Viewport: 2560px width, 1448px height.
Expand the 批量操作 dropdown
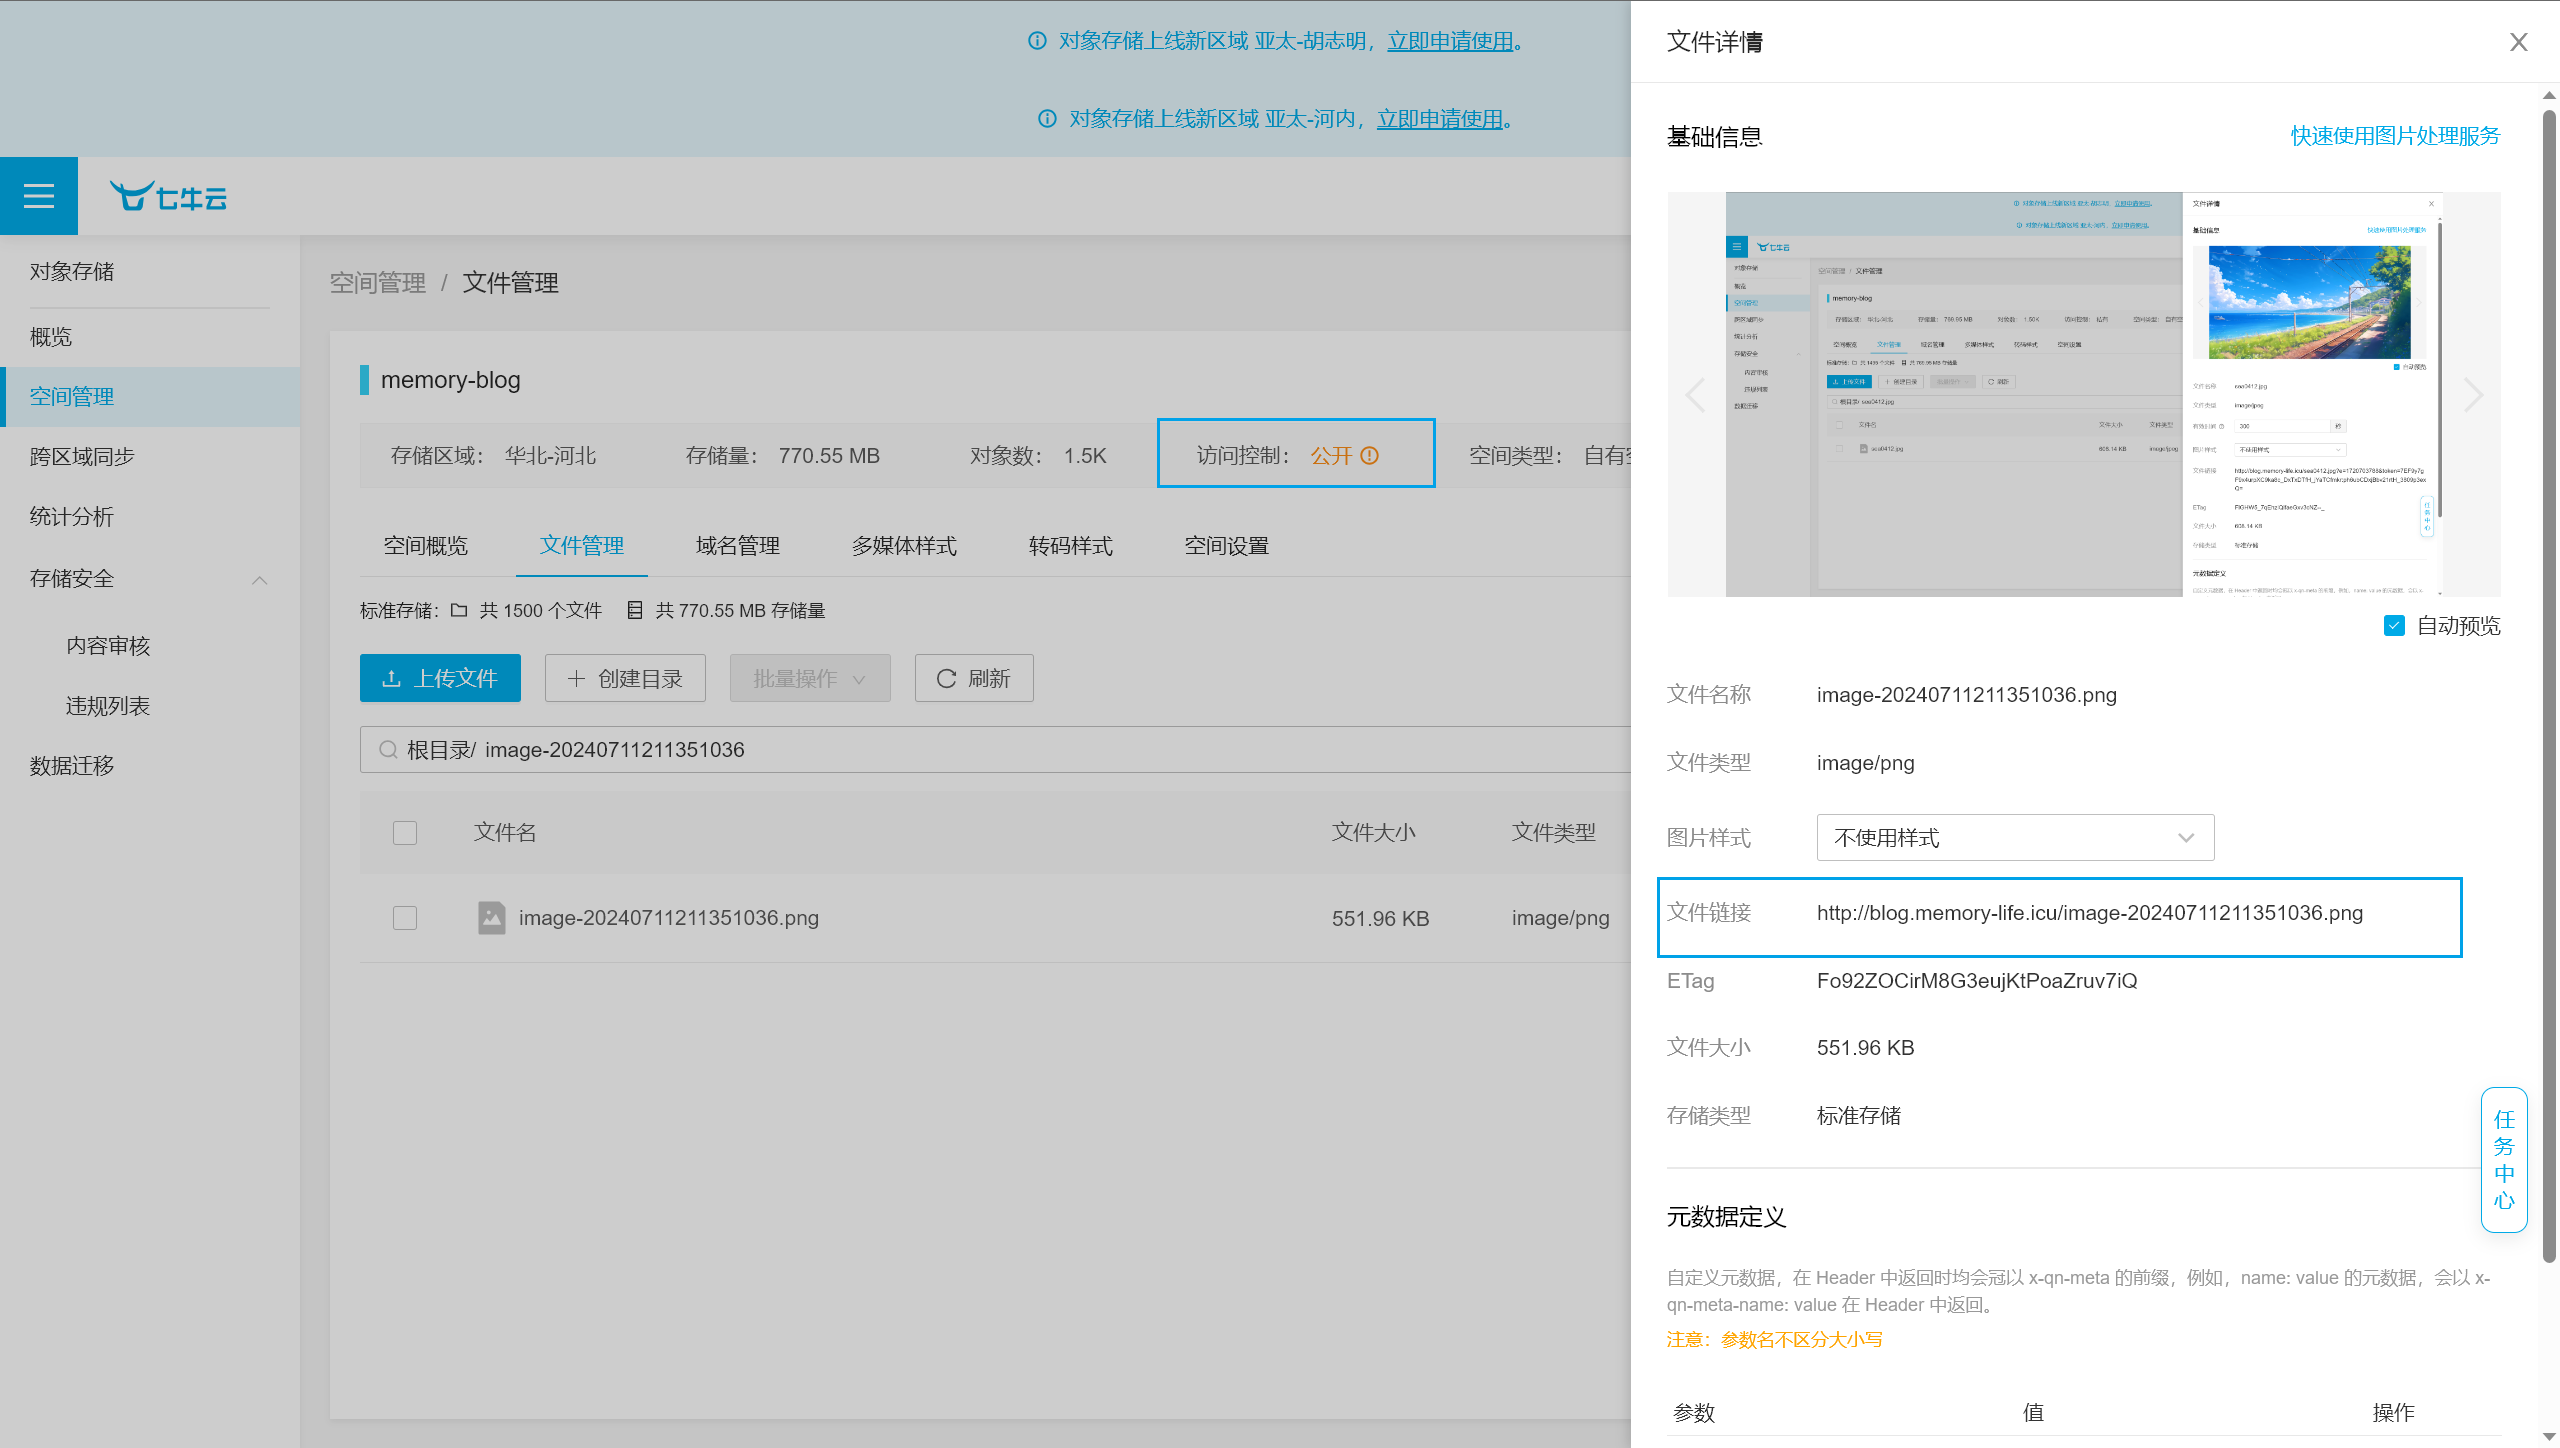coord(810,679)
